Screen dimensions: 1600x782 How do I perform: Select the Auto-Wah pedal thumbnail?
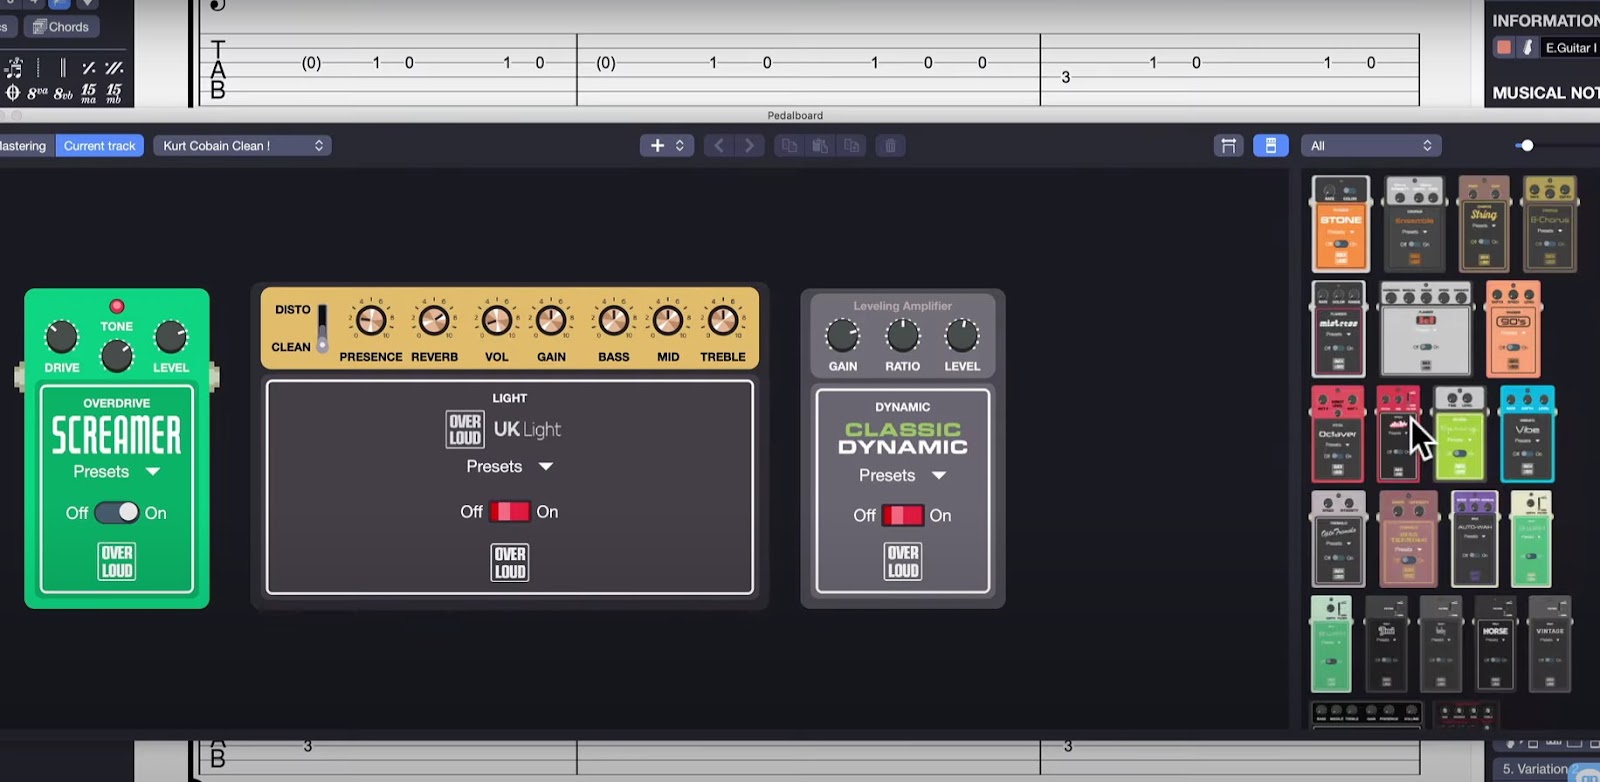tap(1474, 539)
